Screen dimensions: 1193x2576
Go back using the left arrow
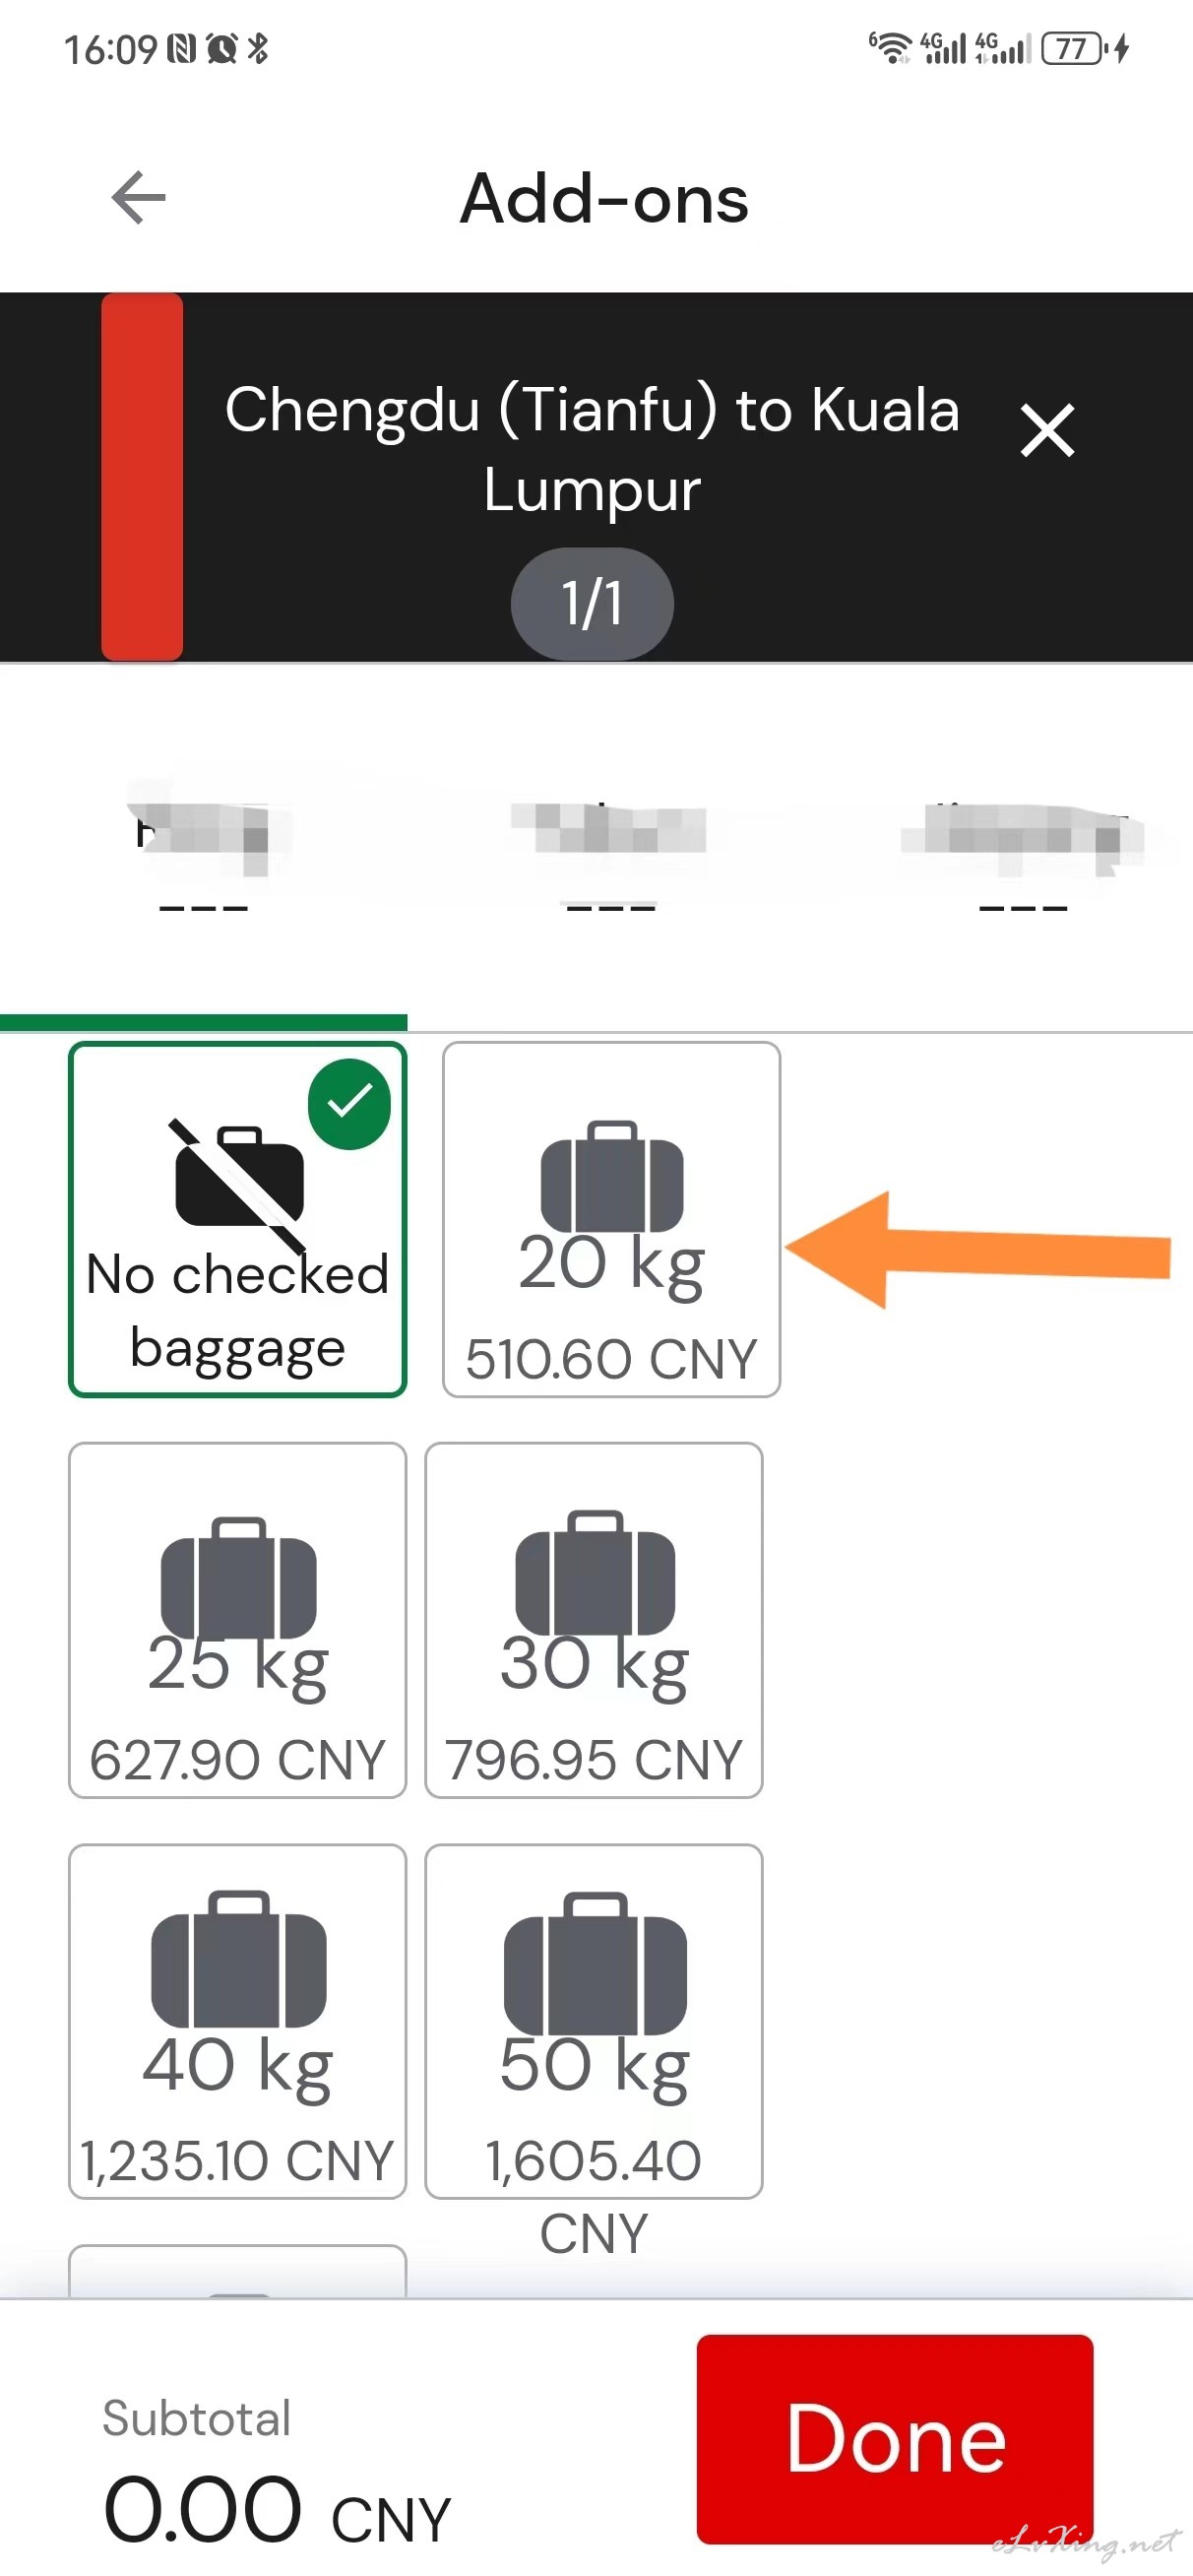point(138,198)
